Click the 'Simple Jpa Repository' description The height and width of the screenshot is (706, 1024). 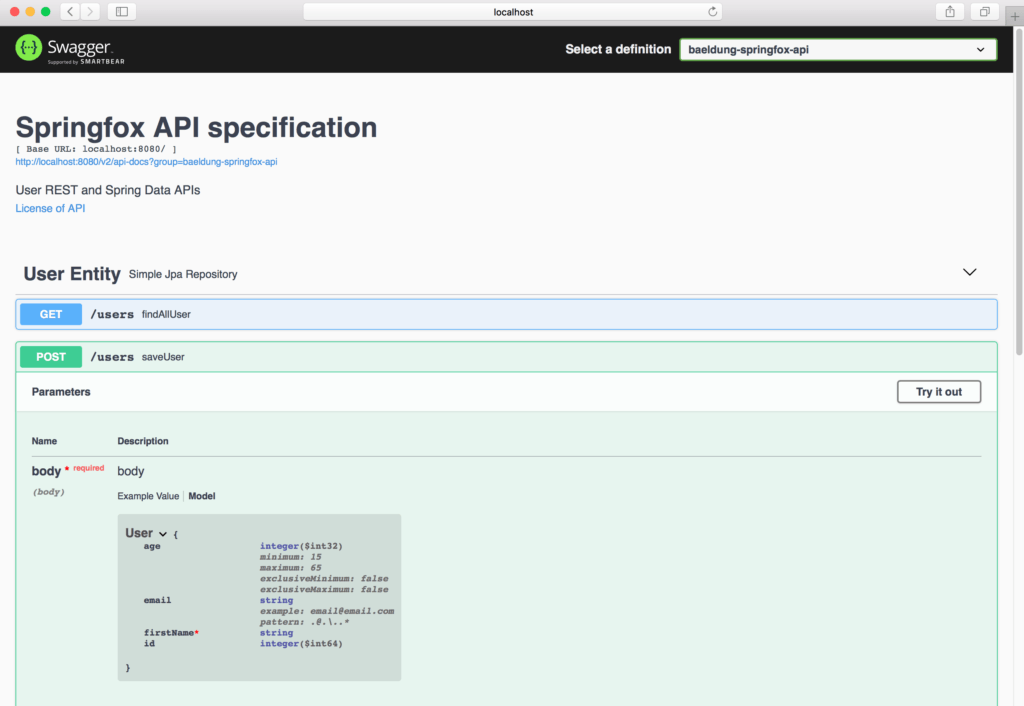coord(183,274)
